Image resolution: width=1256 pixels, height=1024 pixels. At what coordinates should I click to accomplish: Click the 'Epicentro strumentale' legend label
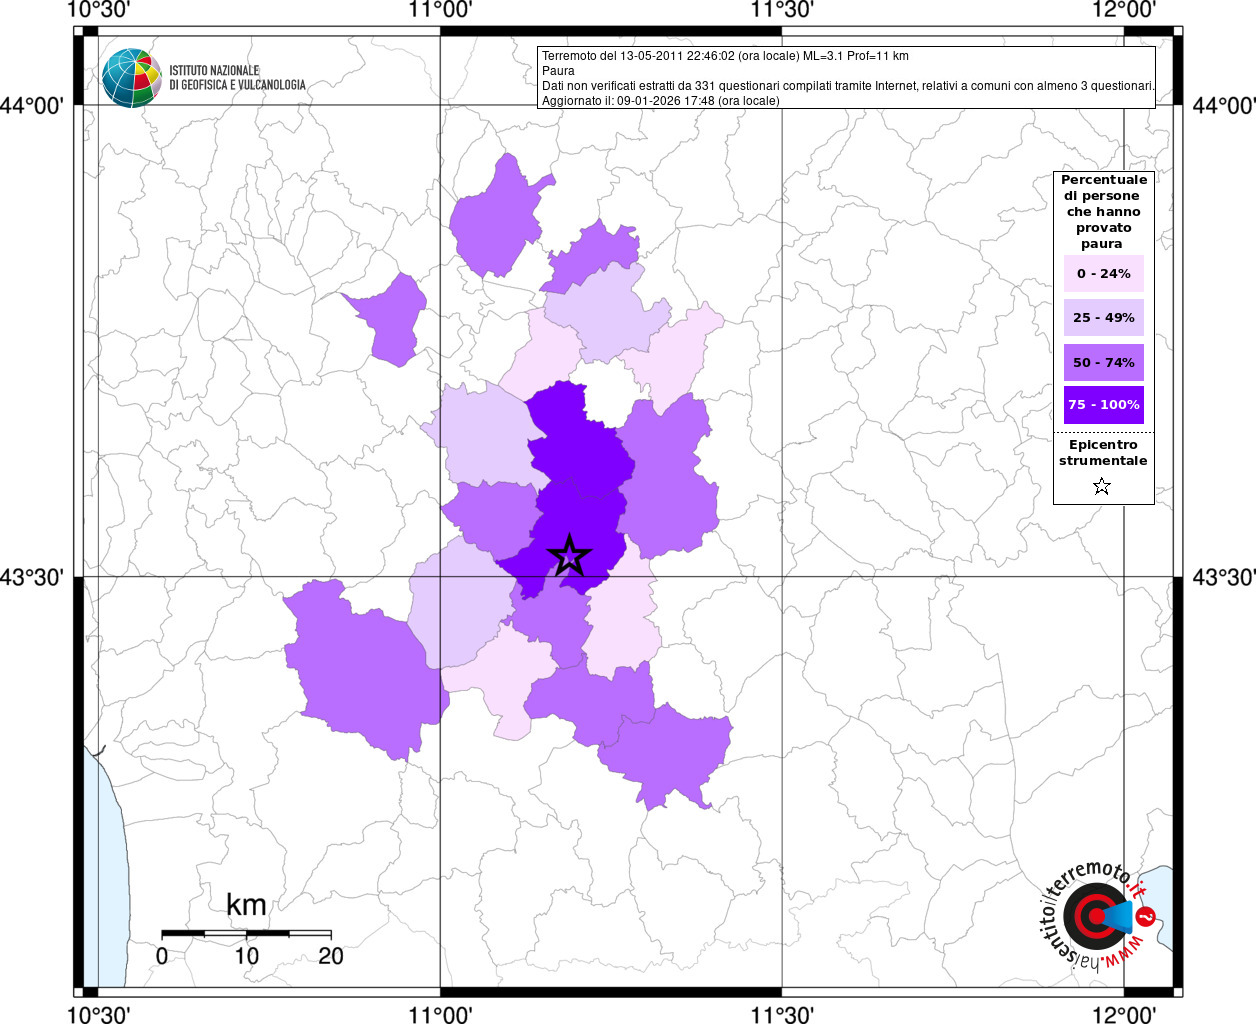1103,453
